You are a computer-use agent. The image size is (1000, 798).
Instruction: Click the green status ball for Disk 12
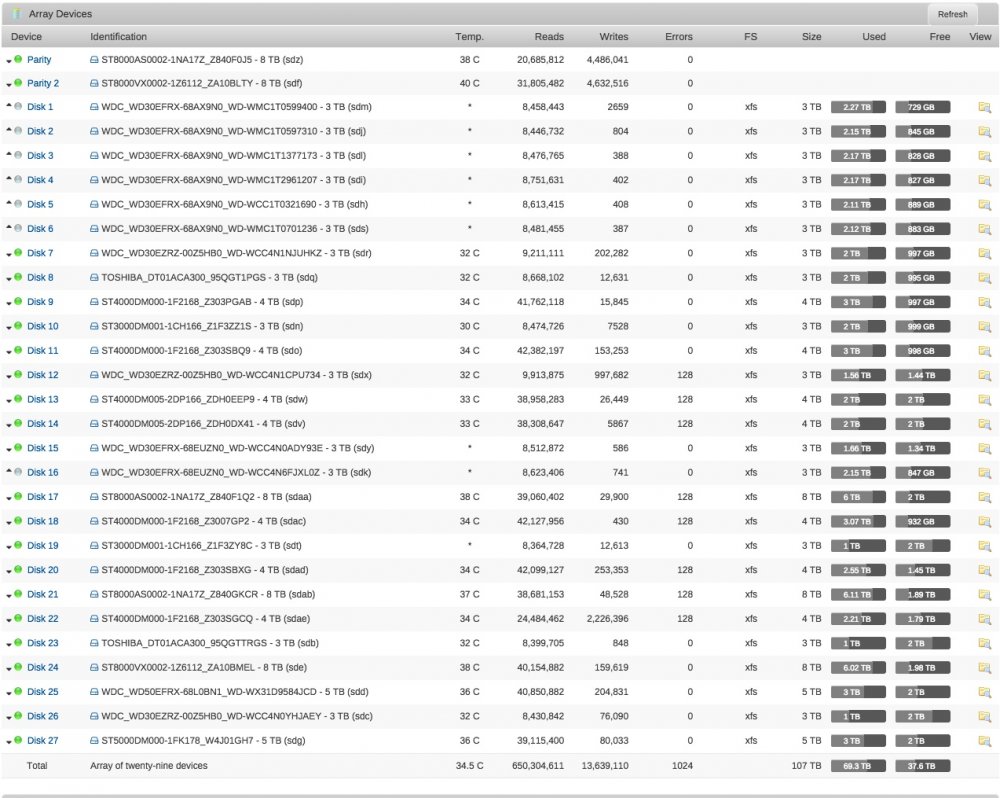(18, 374)
